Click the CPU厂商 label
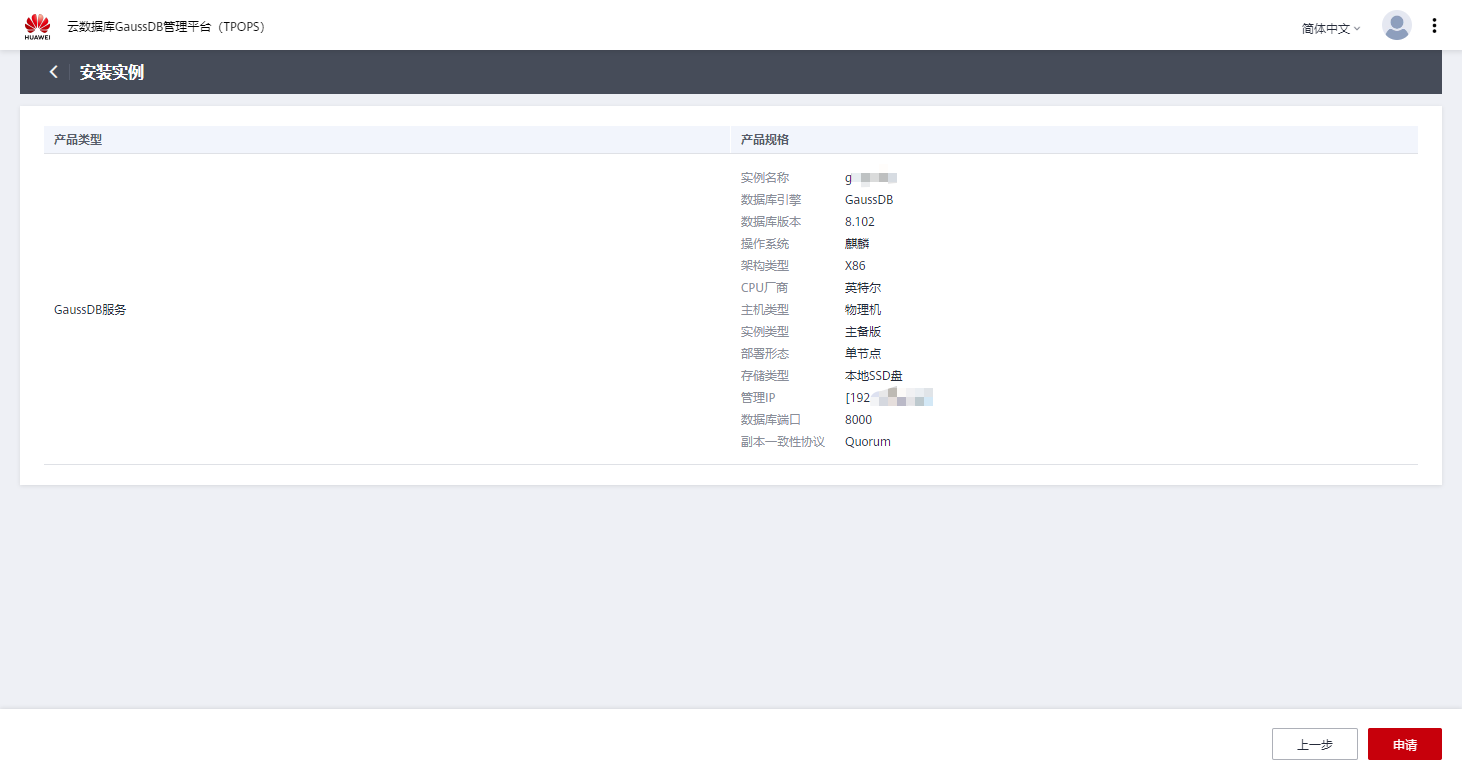 (764, 288)
